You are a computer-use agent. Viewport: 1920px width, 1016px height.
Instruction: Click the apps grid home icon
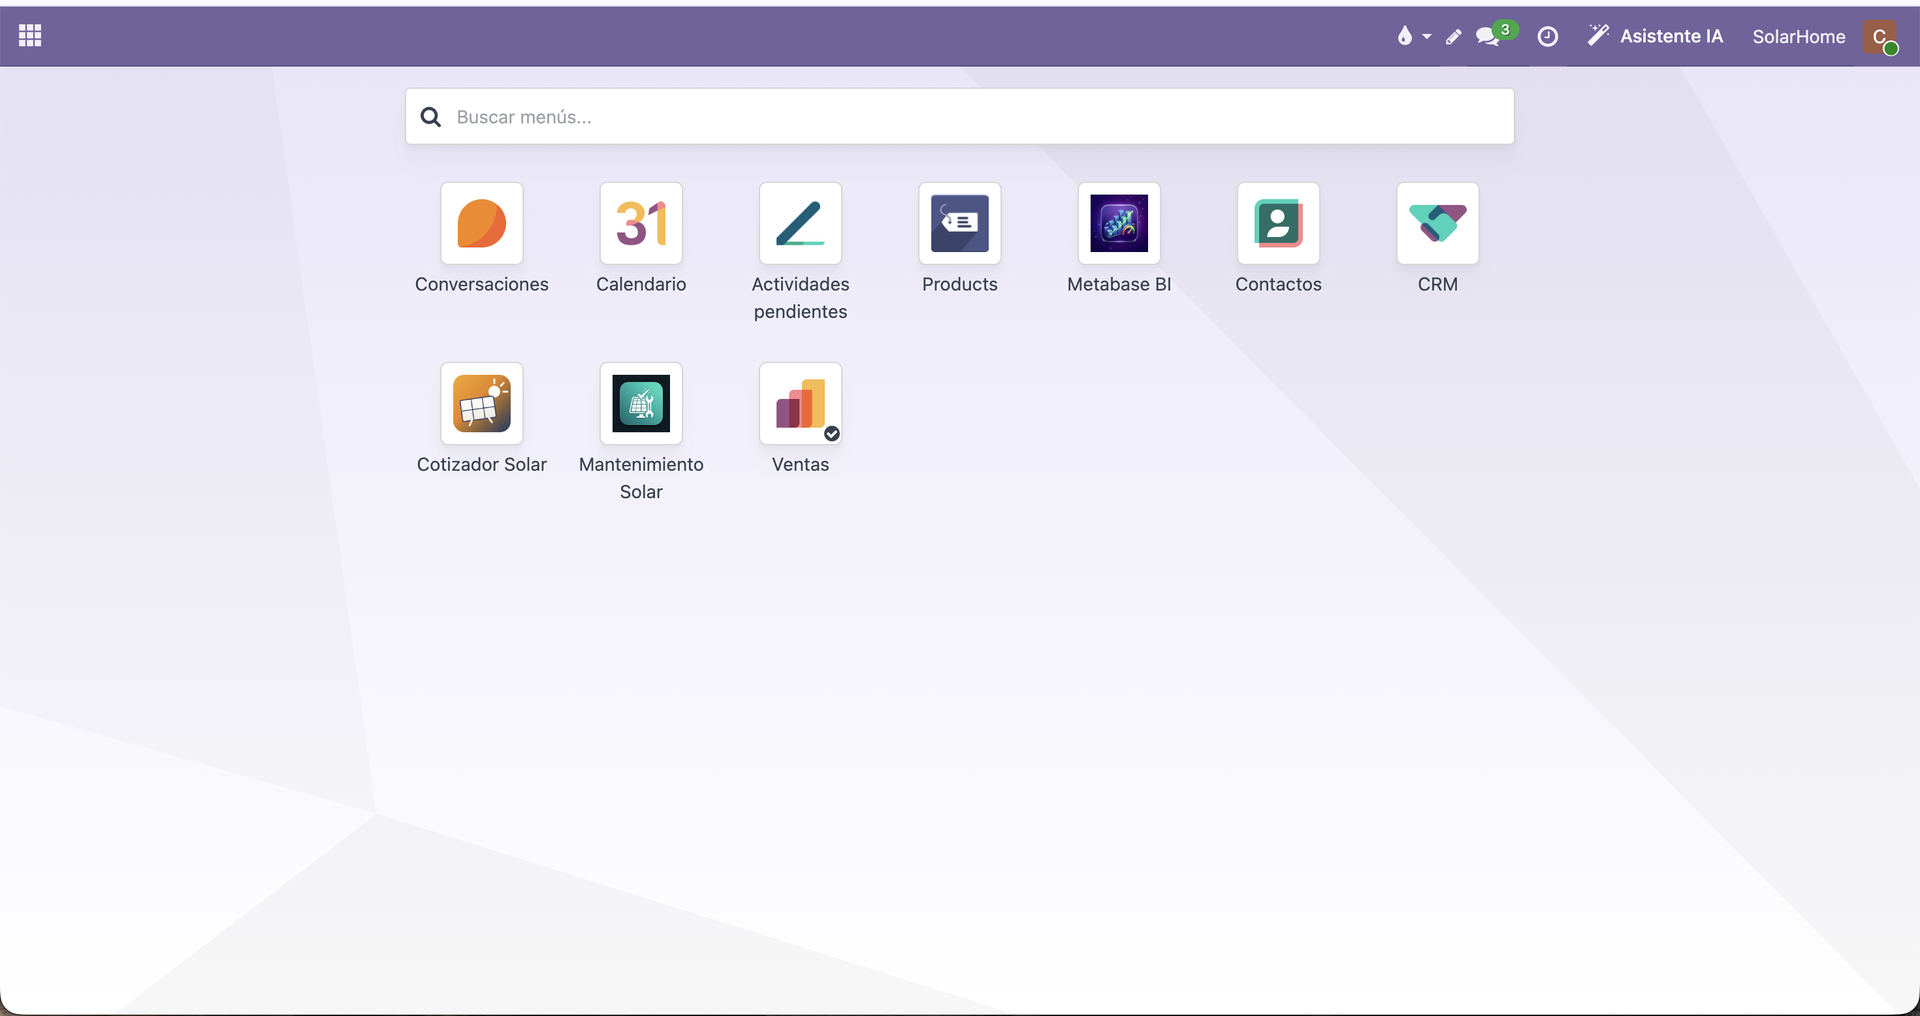pyautogui.click(x=30, y=36)
